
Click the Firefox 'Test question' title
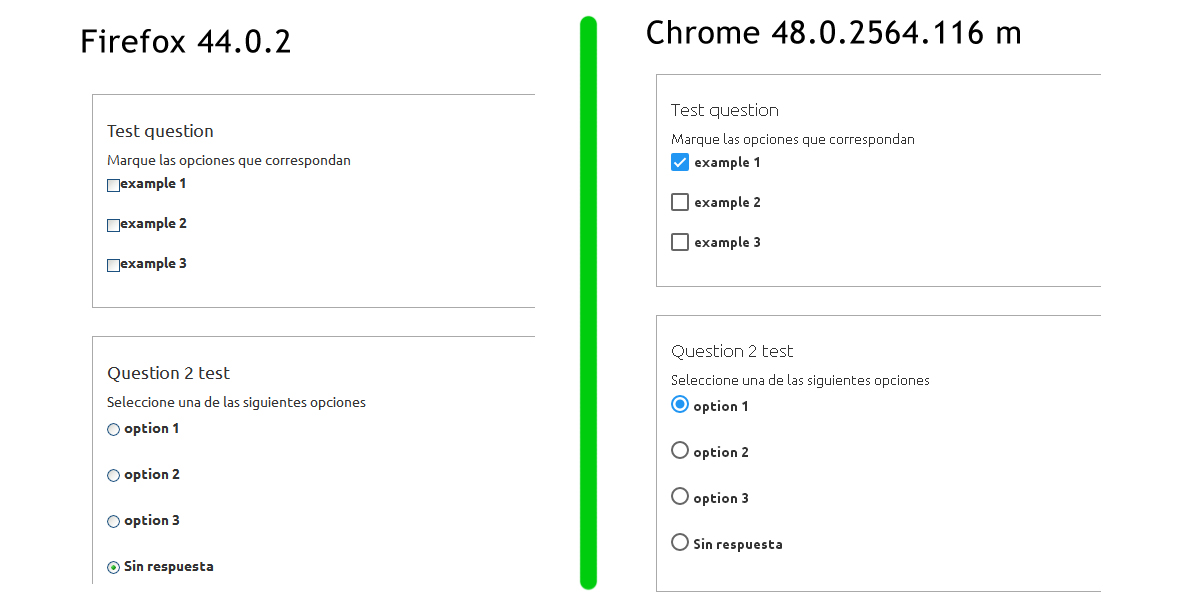(160, 131)
